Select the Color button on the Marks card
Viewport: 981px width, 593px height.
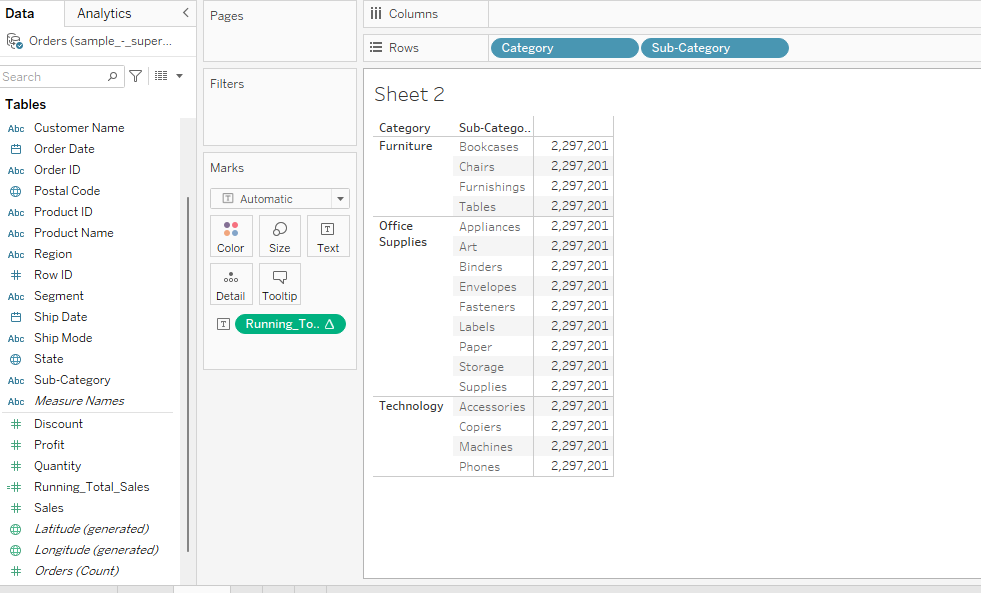click(231, 236)
